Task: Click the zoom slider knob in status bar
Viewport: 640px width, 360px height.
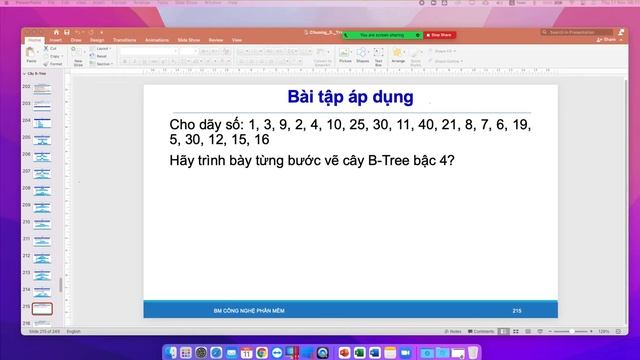Action: pos(572,331)
